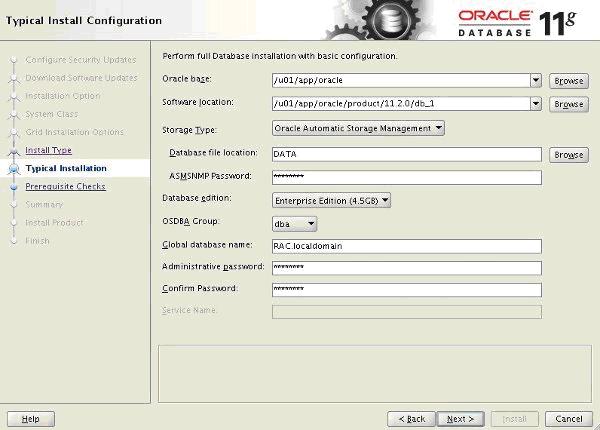Click the Oracle base text field

pyautogui.click(x=401, y=80)
